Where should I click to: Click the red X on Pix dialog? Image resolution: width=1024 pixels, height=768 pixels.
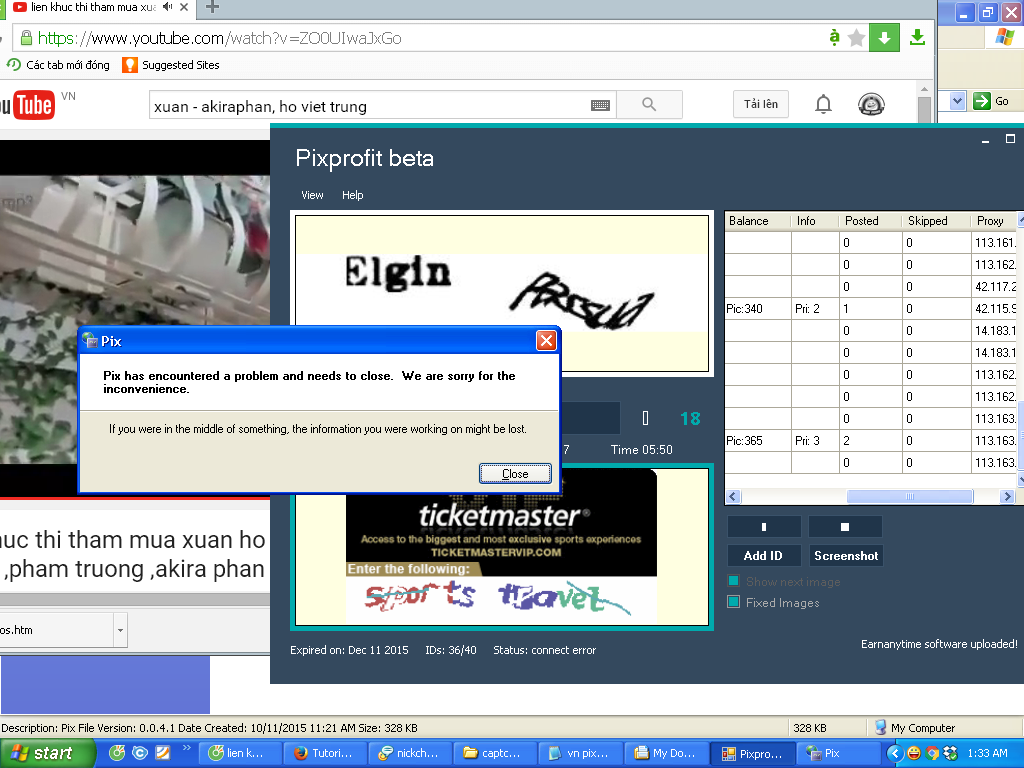pyautogui.click(x=546, y=340)
